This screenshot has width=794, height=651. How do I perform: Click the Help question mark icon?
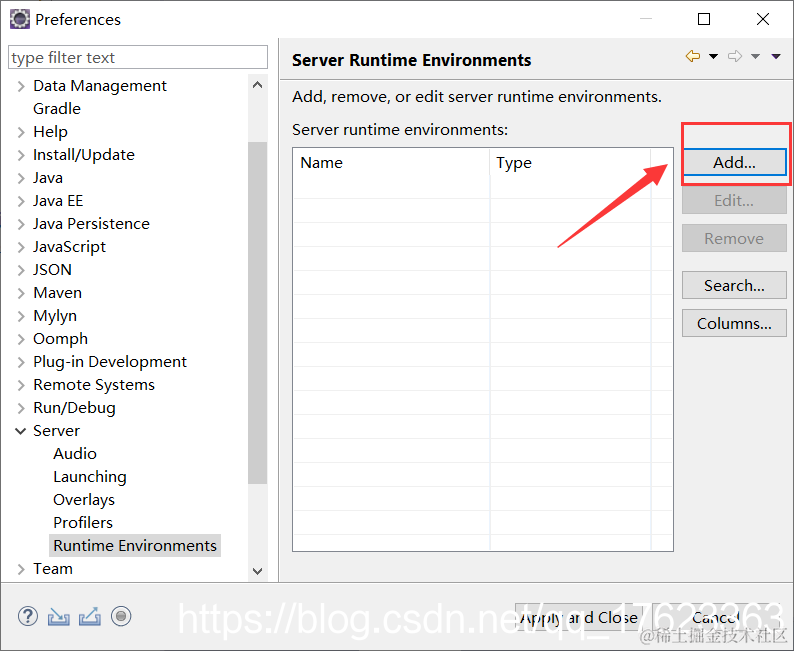(28, 616)
